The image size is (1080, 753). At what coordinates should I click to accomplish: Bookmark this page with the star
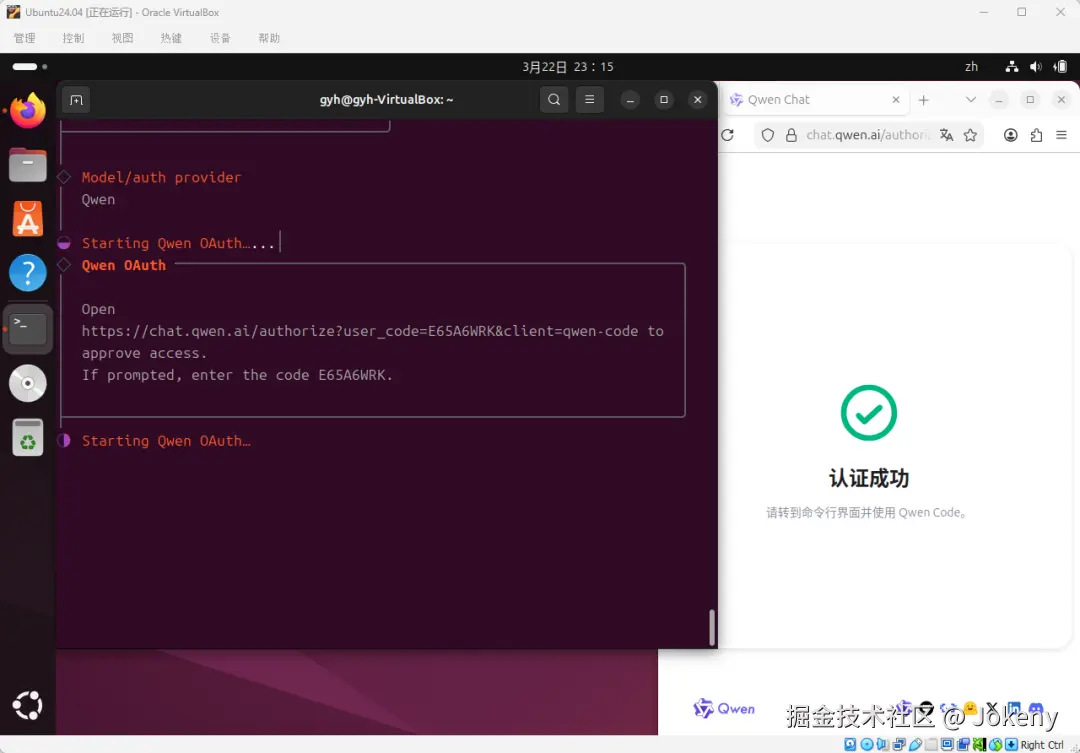click(970, 135)
